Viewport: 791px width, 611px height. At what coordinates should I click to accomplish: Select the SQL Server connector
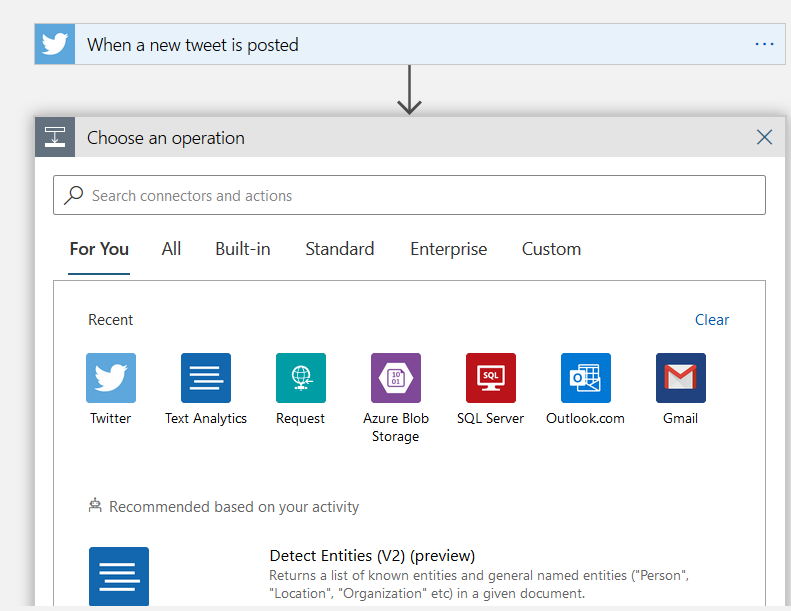pyautogui.click(x=491, y=378)
